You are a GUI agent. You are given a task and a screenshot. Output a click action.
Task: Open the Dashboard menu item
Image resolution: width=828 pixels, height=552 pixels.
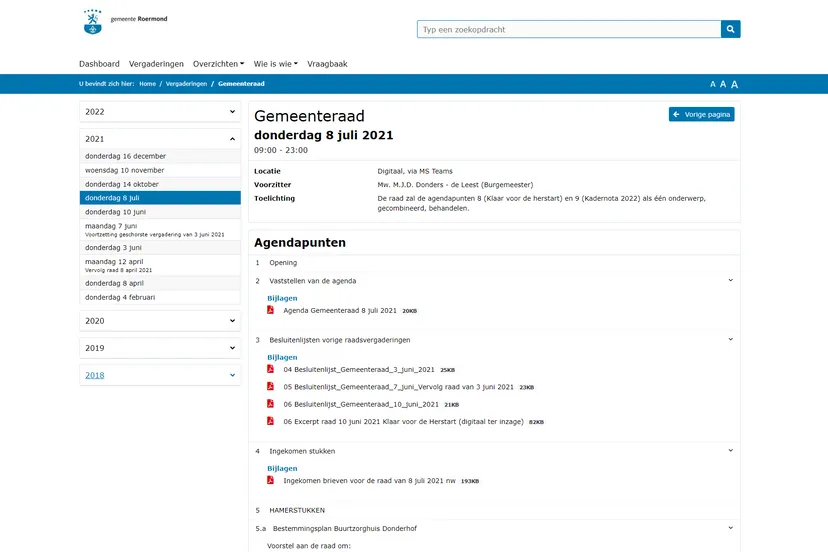pos(99,64)
